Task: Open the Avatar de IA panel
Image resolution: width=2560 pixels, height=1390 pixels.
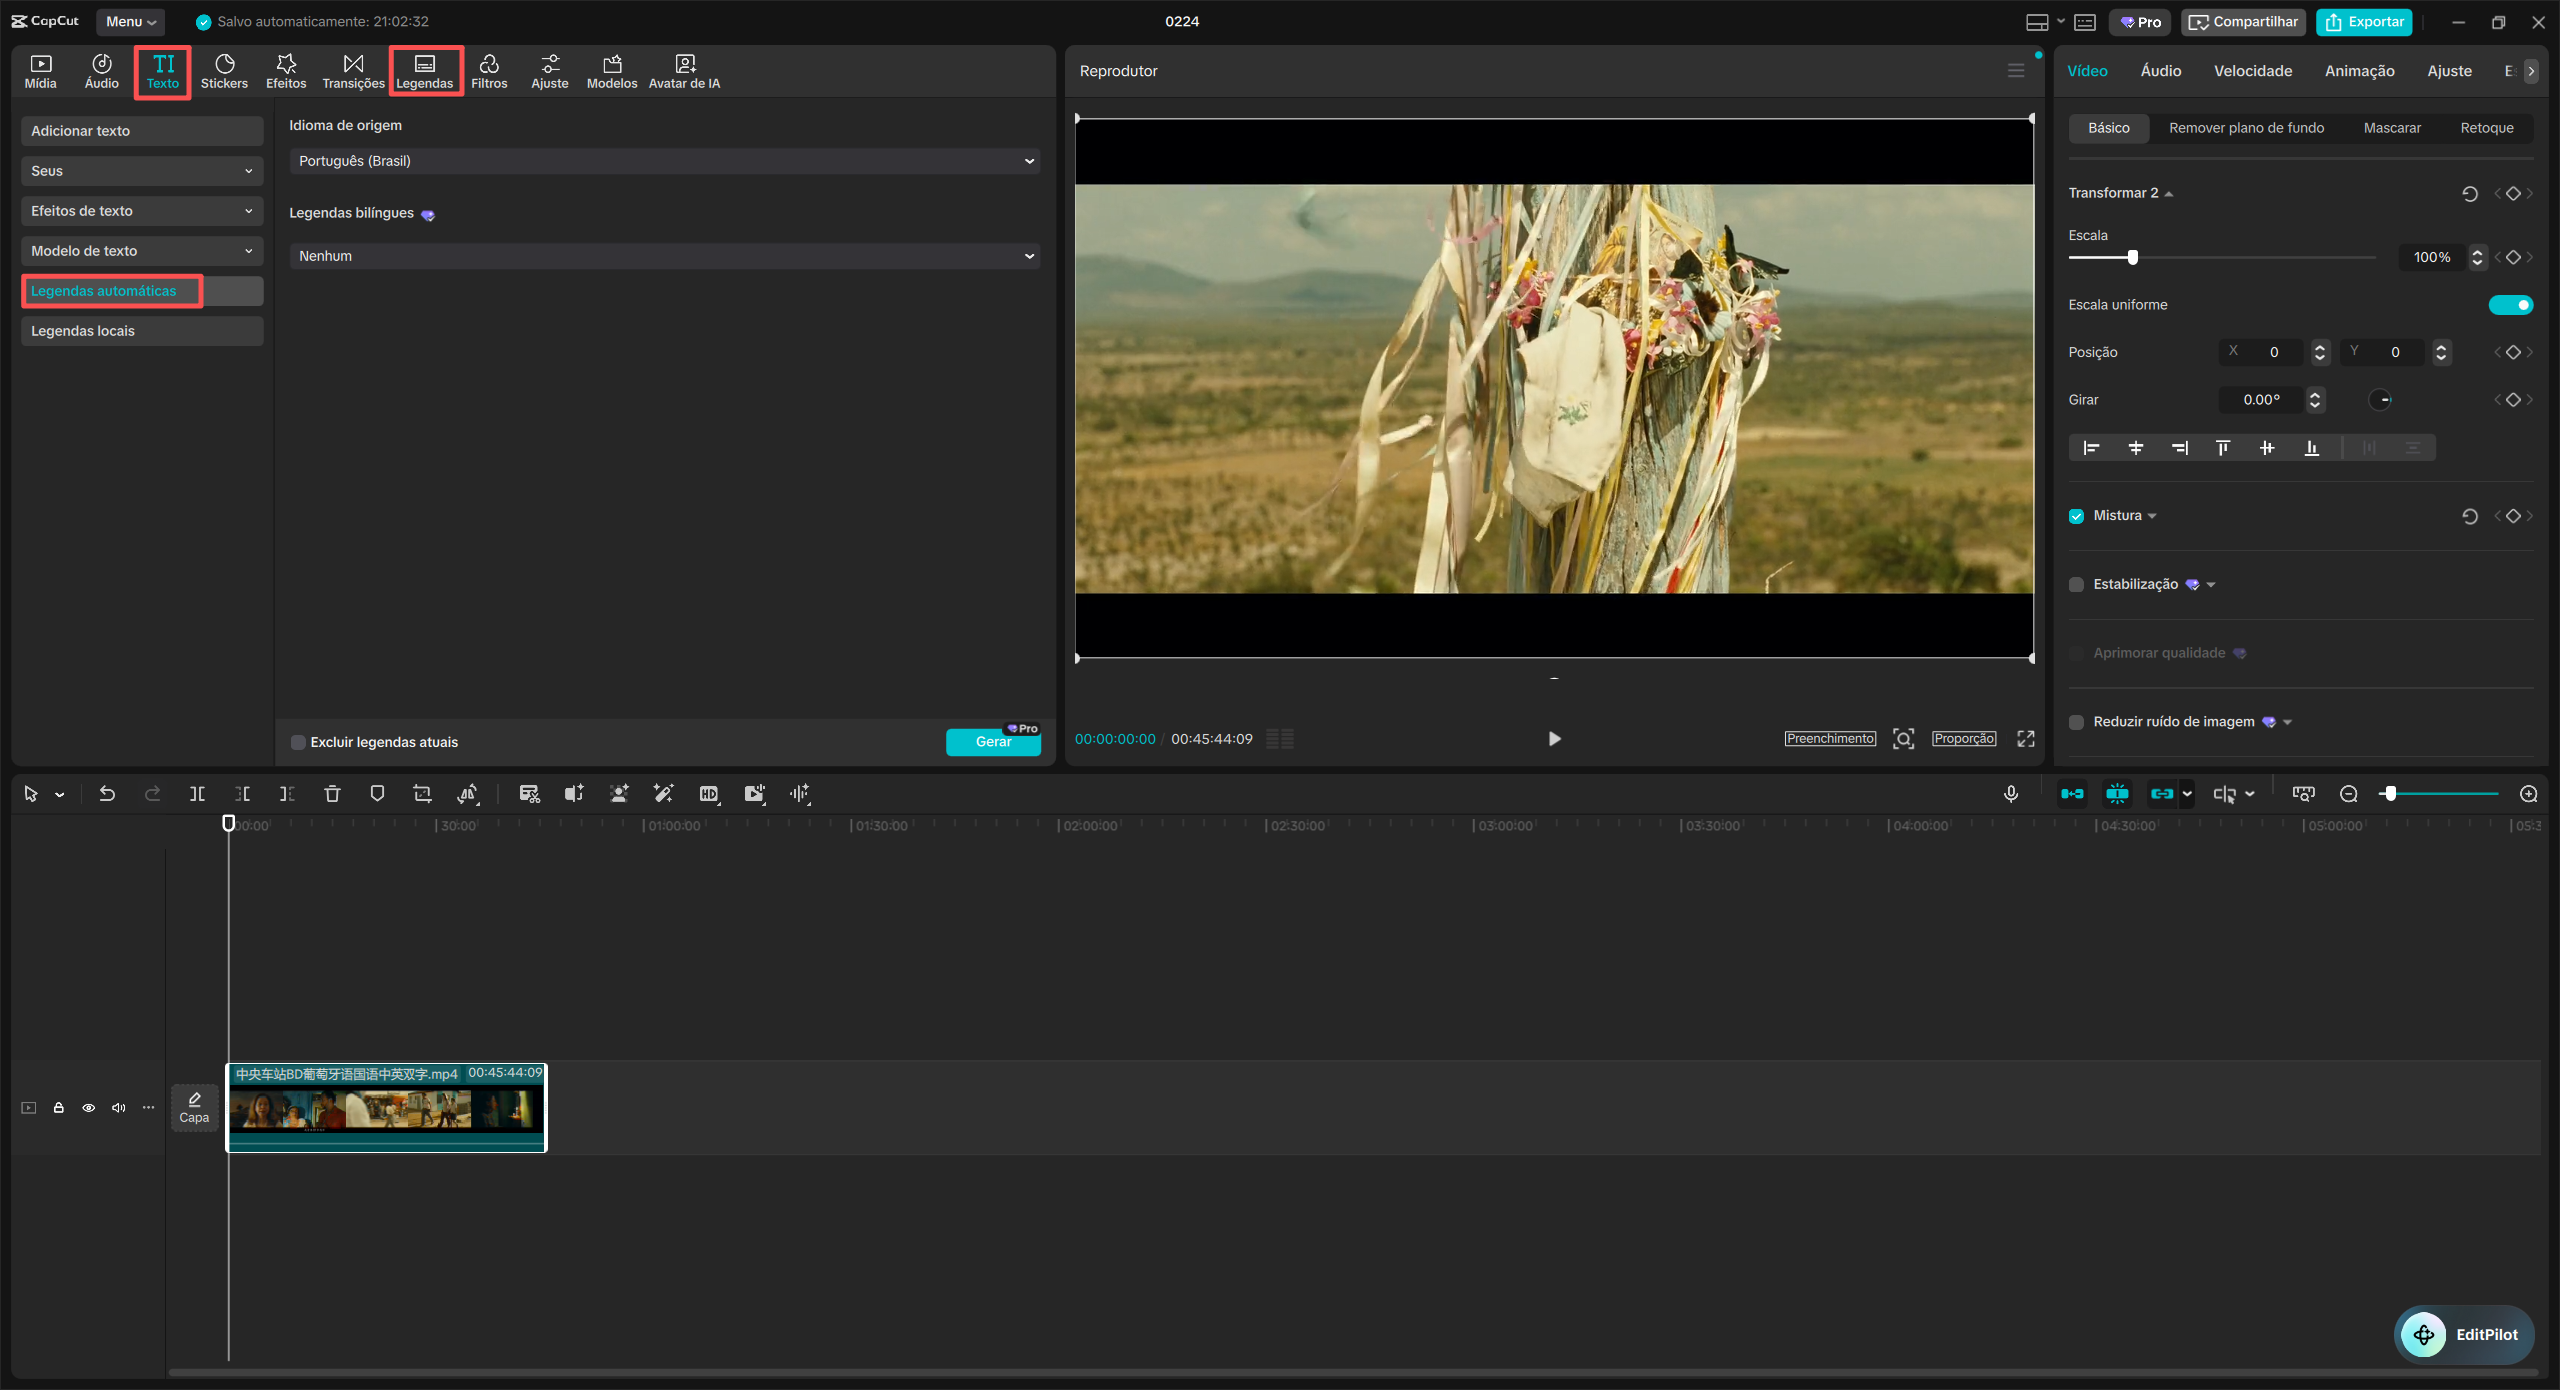Action: tap(685, 71)
